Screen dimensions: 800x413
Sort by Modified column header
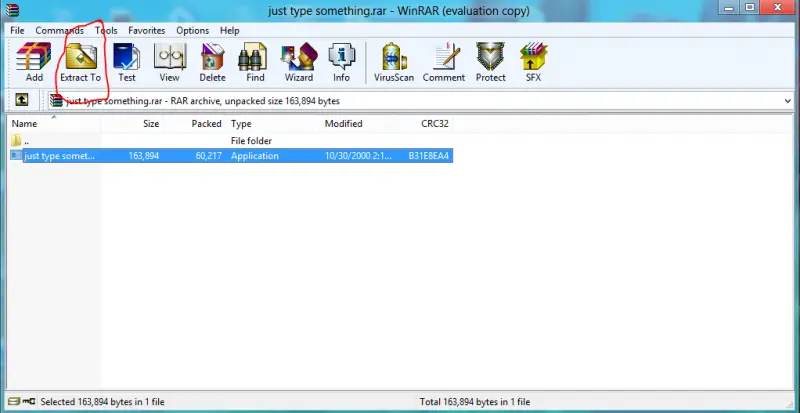pyautogui.click(x=361, y=124)
